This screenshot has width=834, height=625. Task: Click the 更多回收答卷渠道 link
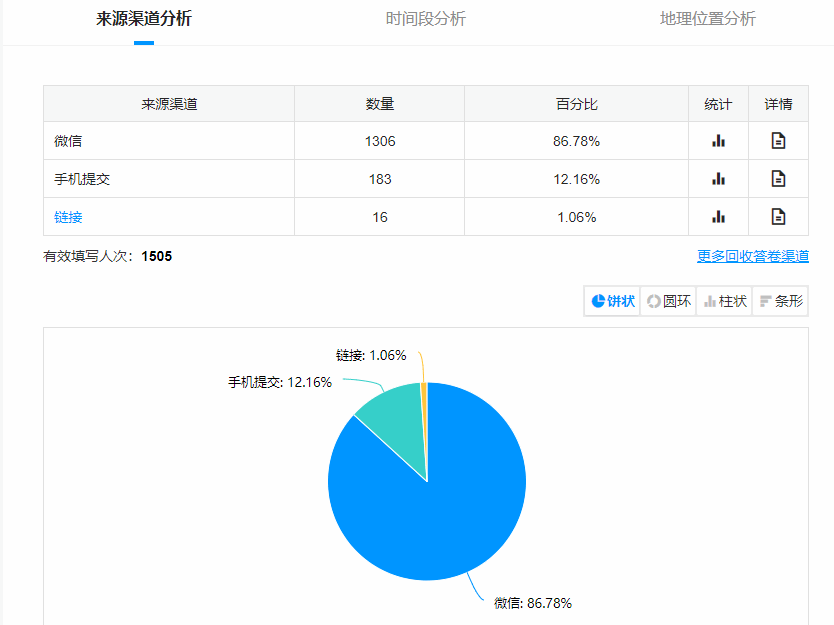coord(753,256)
